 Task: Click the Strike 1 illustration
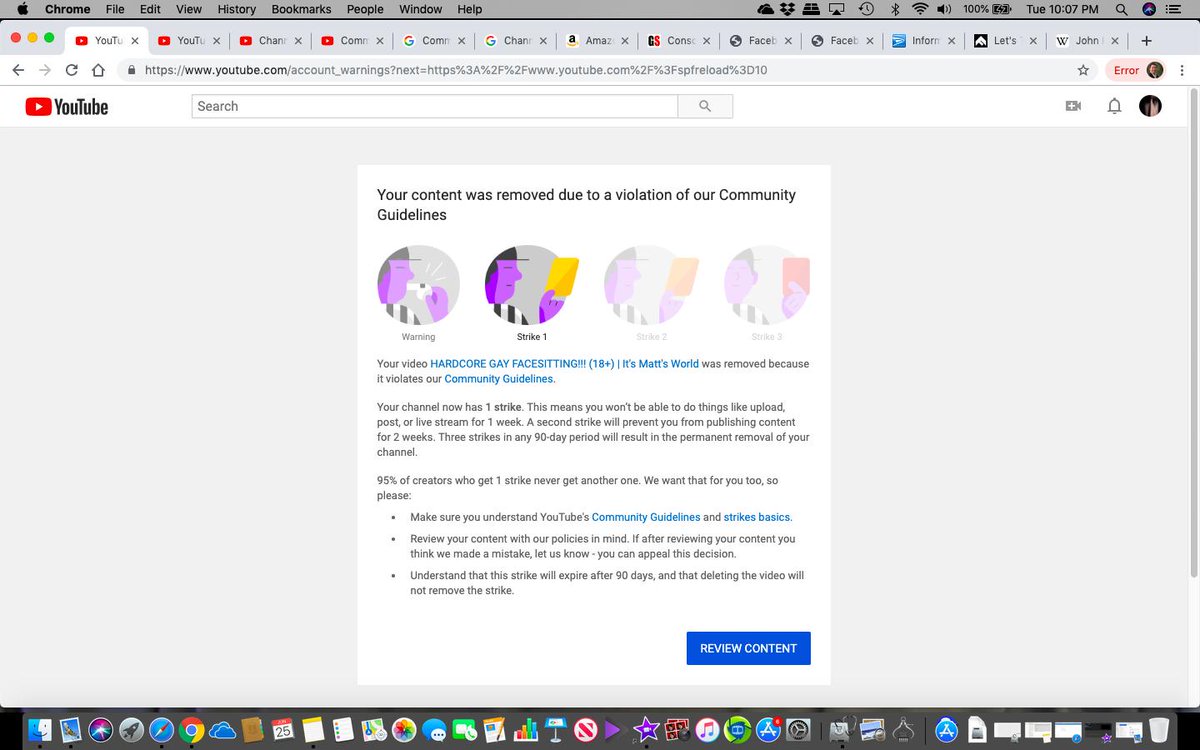click(532, 286)
